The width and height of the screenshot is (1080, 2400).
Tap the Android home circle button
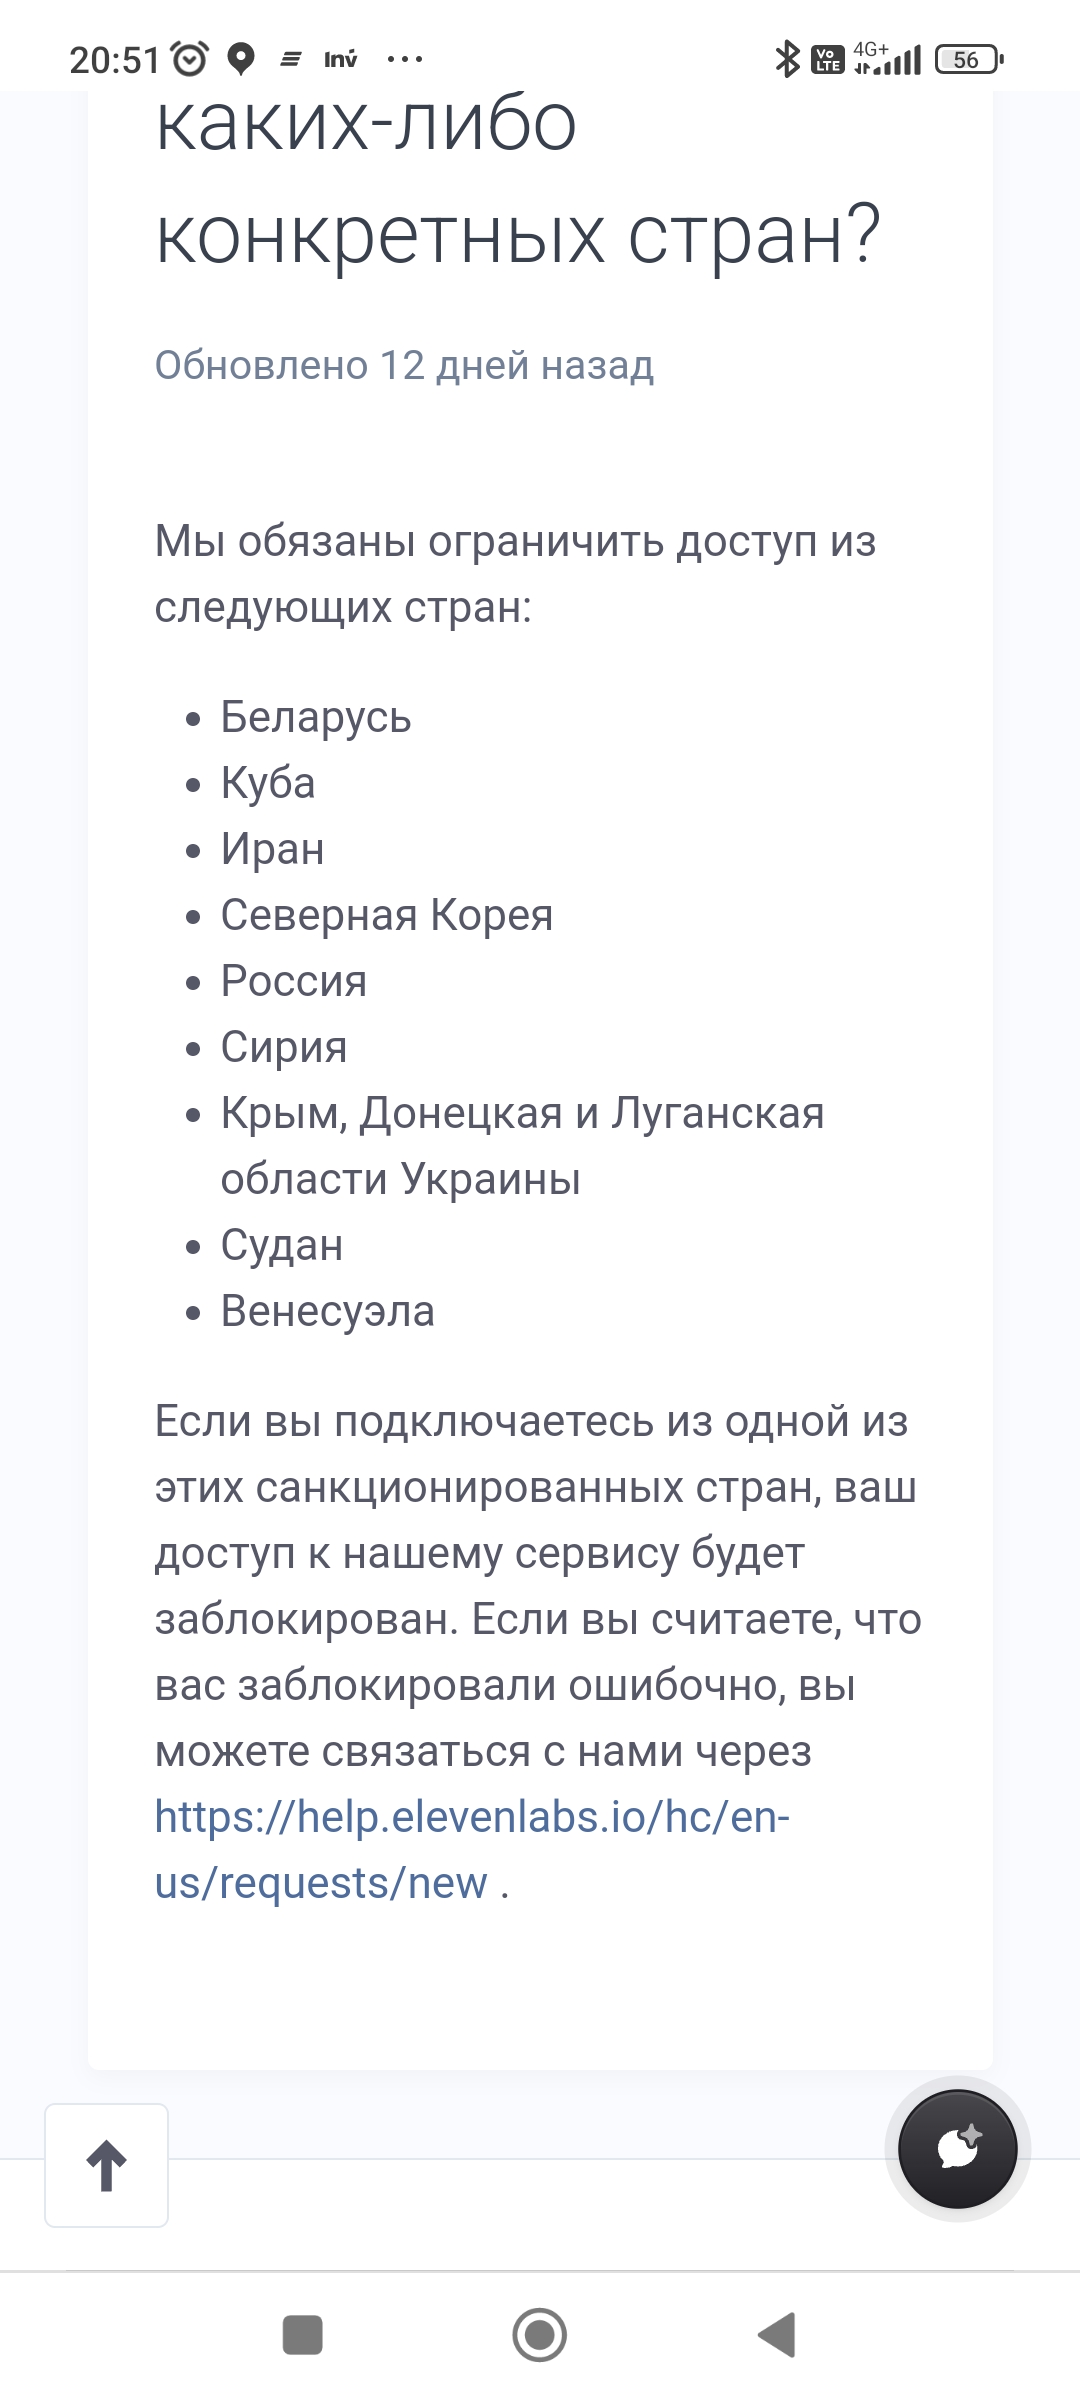coord(540,2335)
